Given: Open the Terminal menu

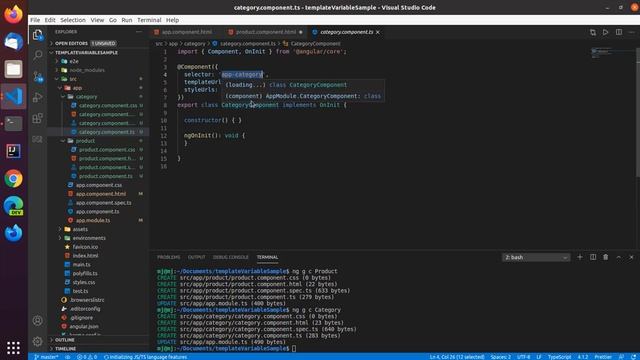Looking at the screenshot, I should click(149, 20).
